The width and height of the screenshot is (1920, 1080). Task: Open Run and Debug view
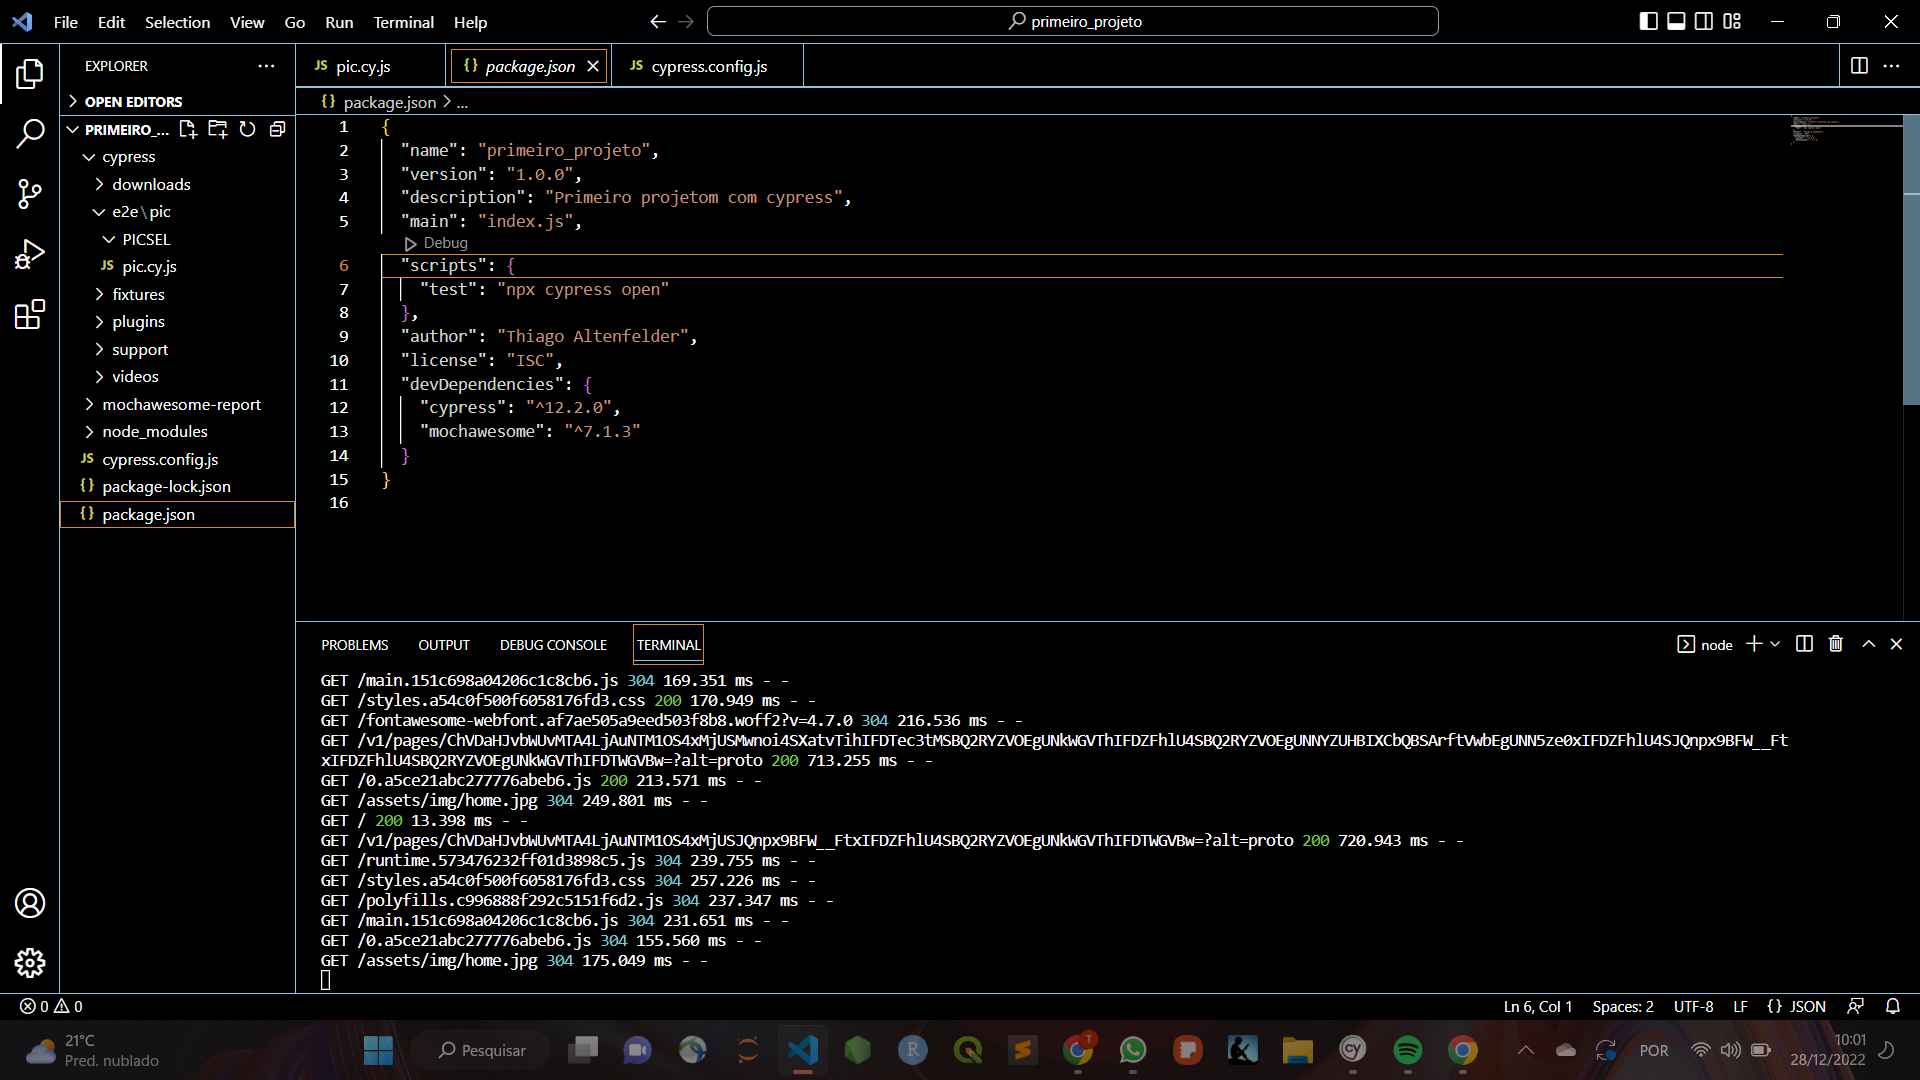click(x=30, y=254)
